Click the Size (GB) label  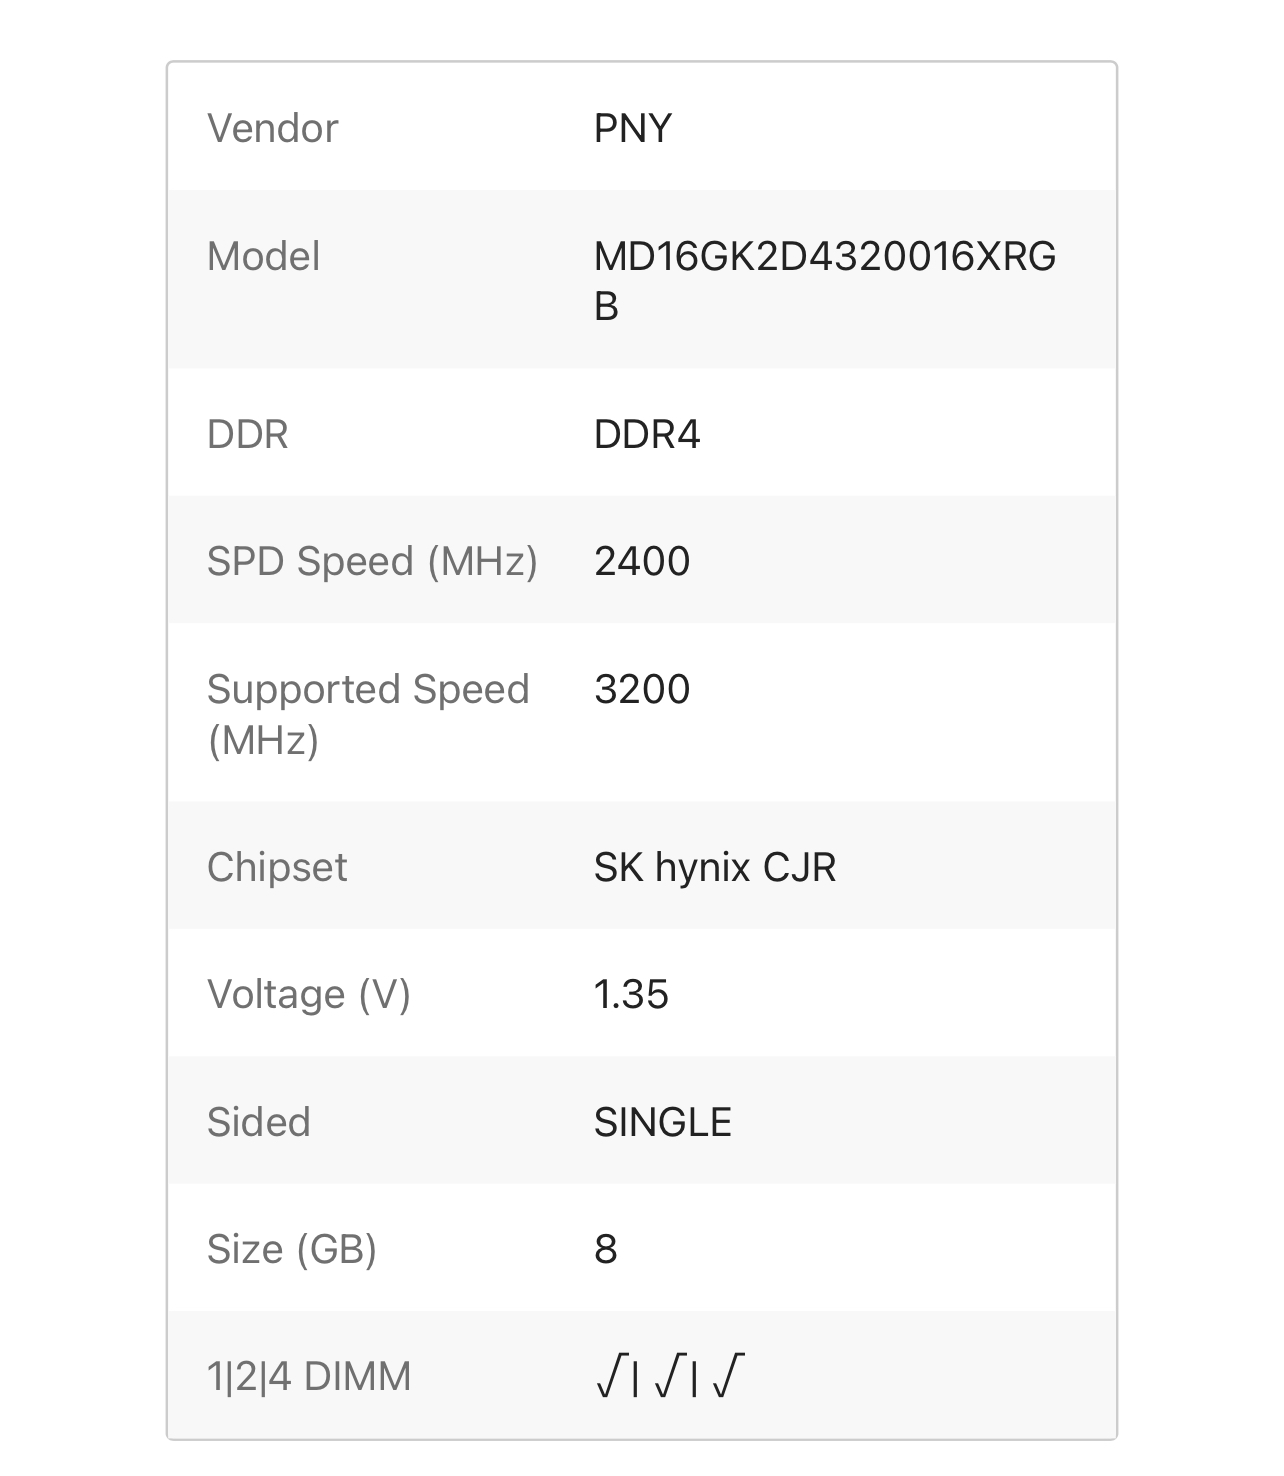point(291,1249)
